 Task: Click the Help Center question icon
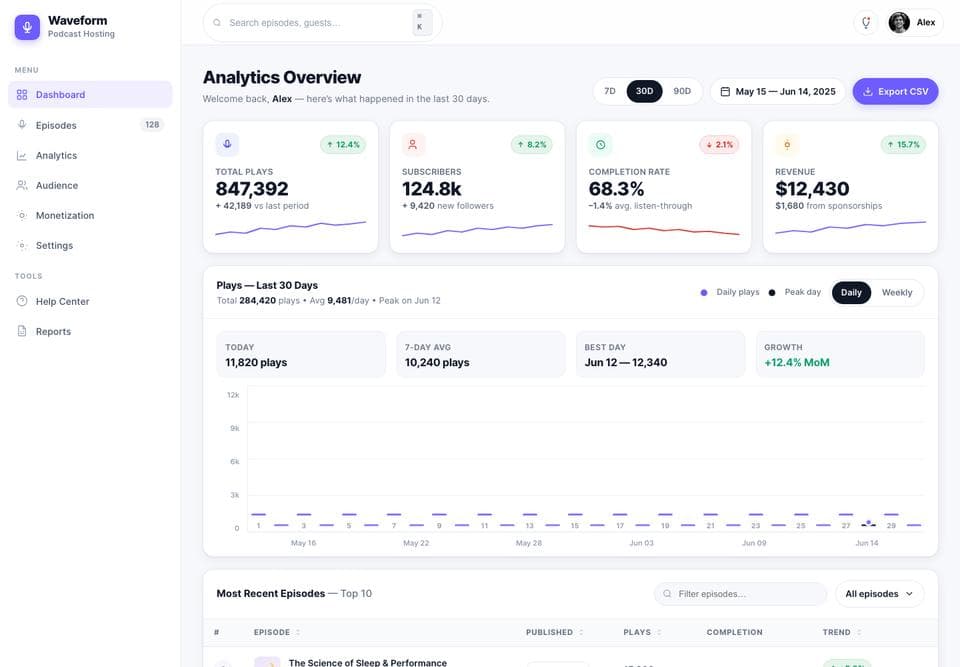[22, 301]
